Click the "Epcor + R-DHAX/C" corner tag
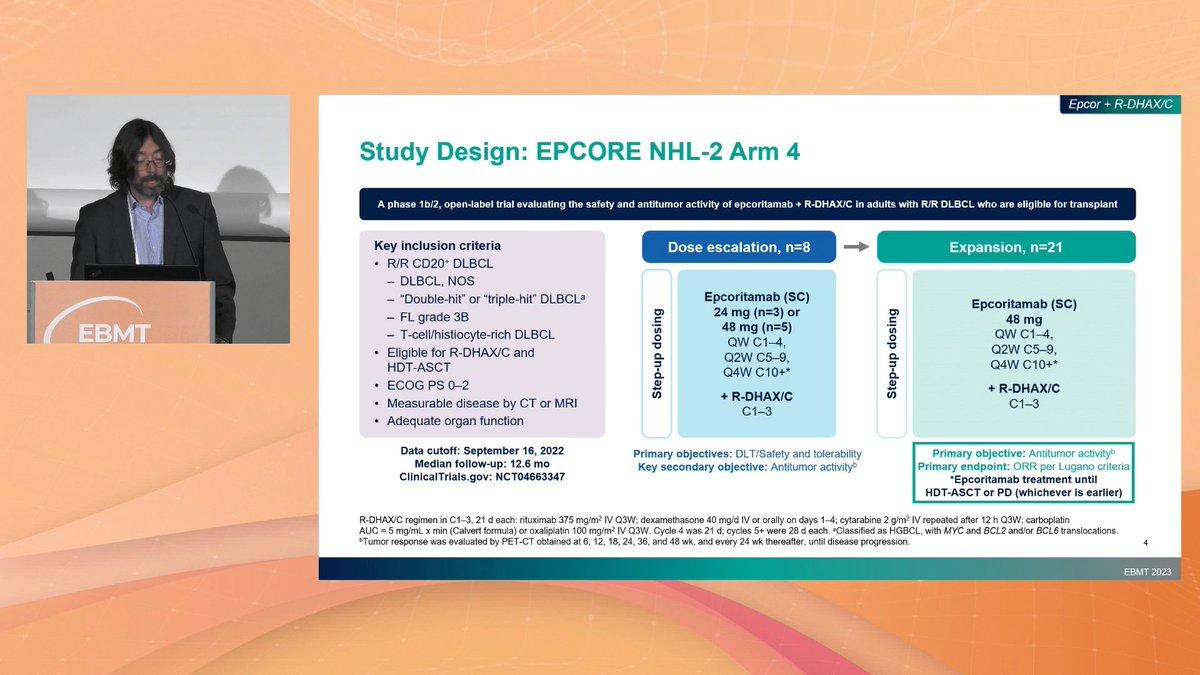This screenshot has height=675, width=1200. [1120, 104]
